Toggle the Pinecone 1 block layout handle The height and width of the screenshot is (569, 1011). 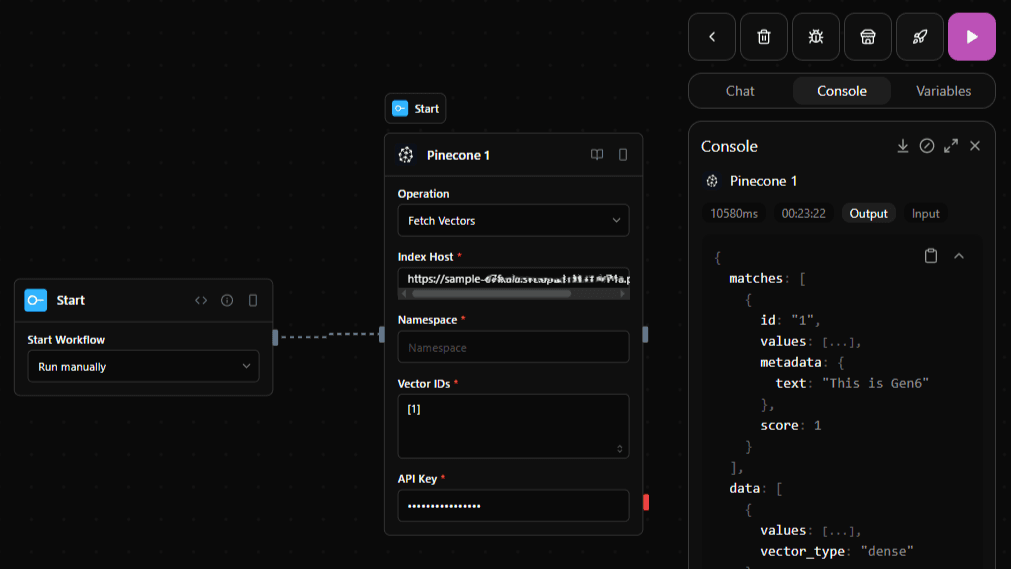coord(623,155)
